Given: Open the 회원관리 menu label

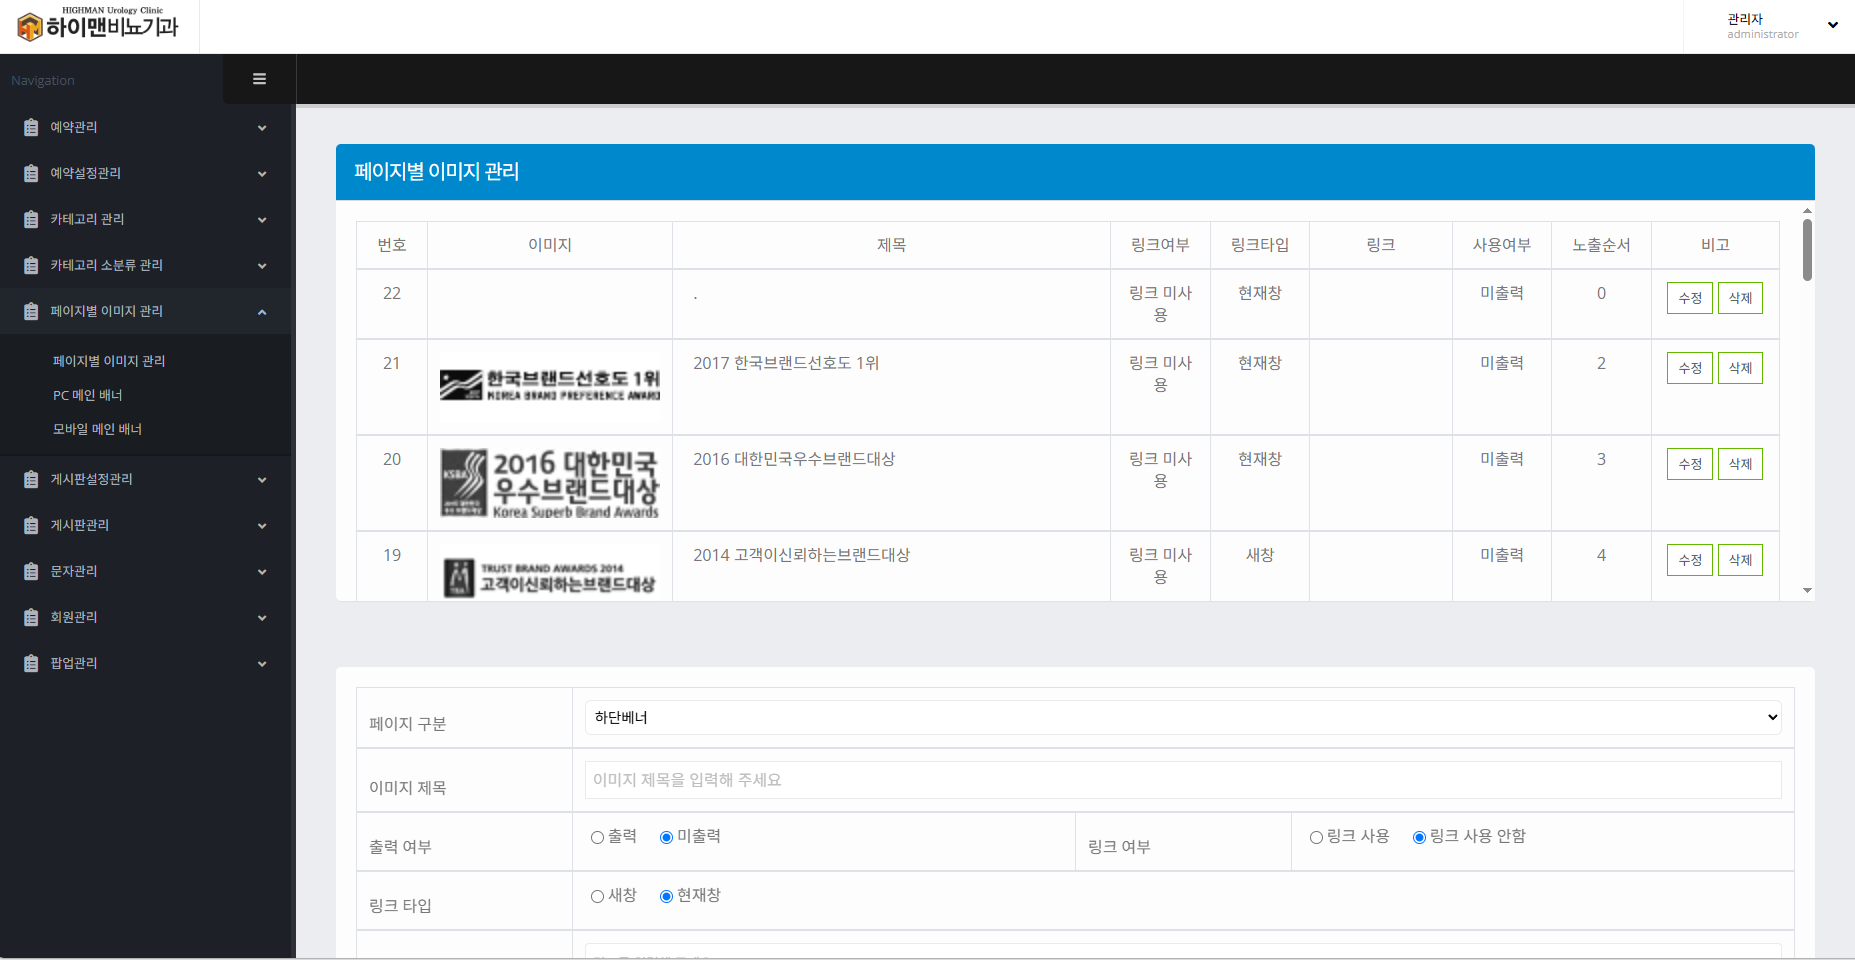Looking at the screenshot, I should coord(74,617).
